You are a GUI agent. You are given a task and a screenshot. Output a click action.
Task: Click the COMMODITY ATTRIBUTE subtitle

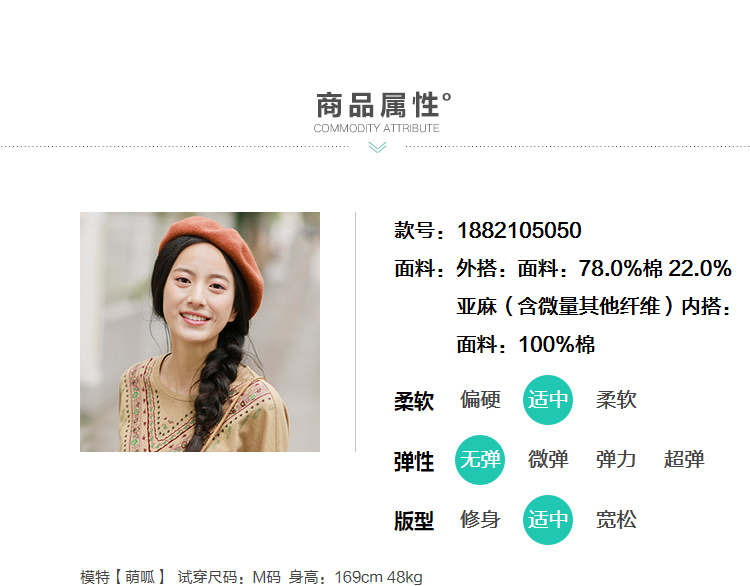376,128
